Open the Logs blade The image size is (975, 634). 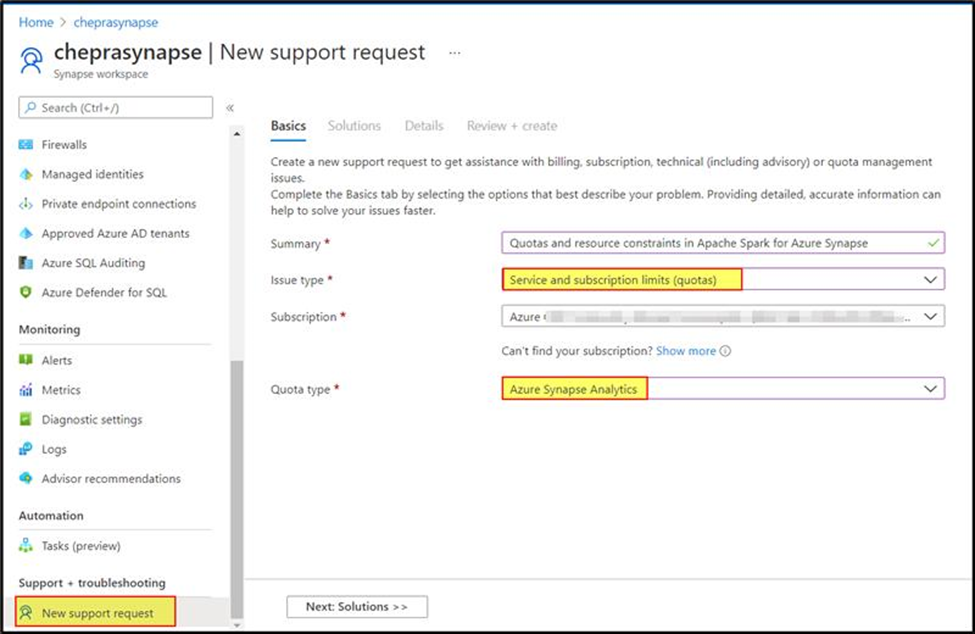[x=52, y=449]
